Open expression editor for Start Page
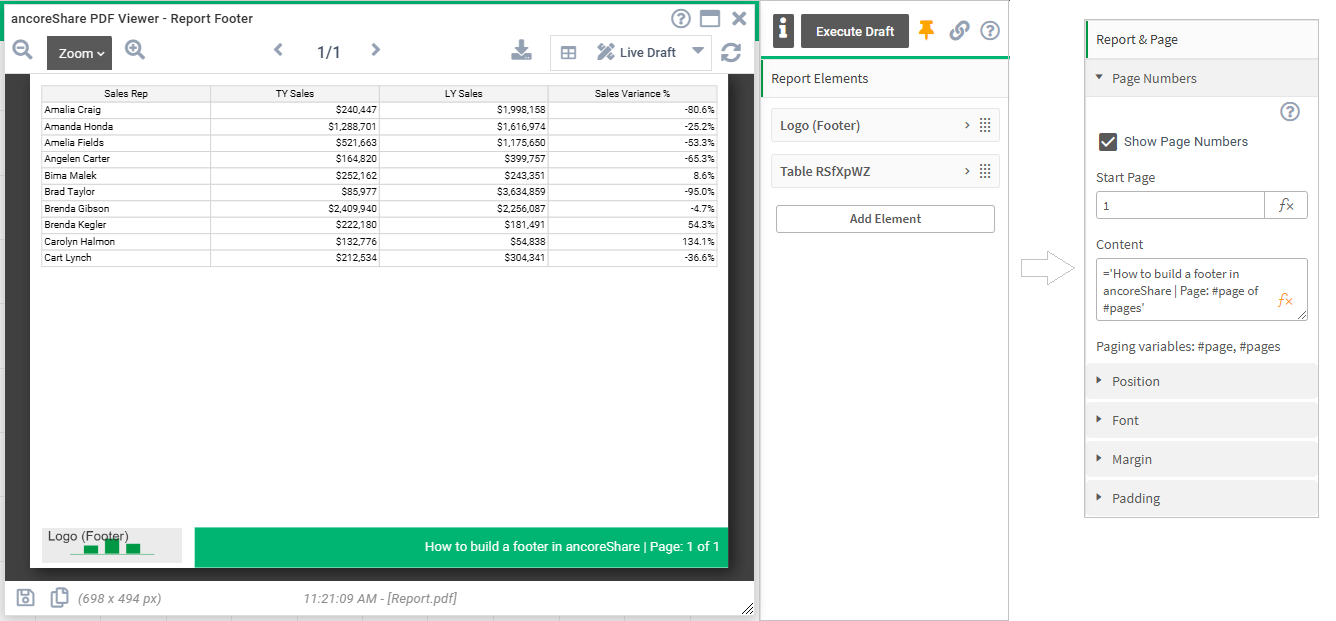 pos(1286,206)
